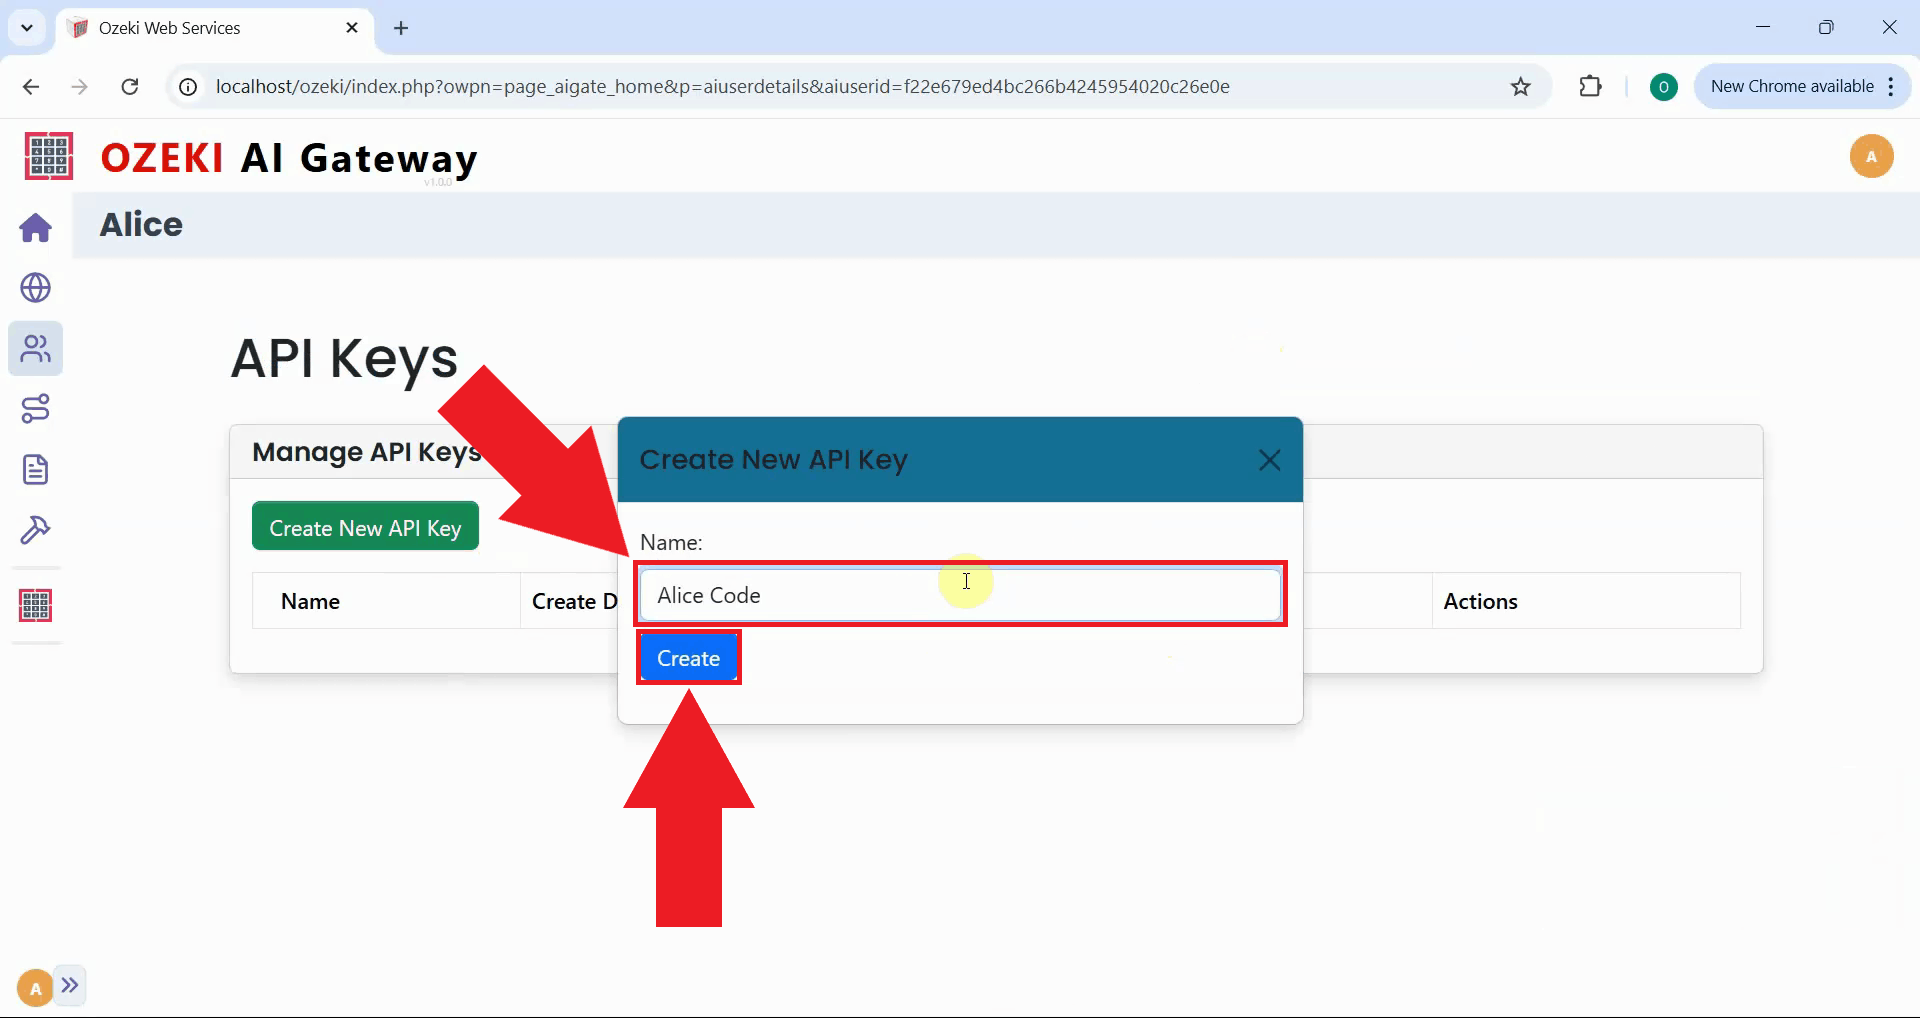
Task: Open a new browser tab
Action: (x=401, y=28)
